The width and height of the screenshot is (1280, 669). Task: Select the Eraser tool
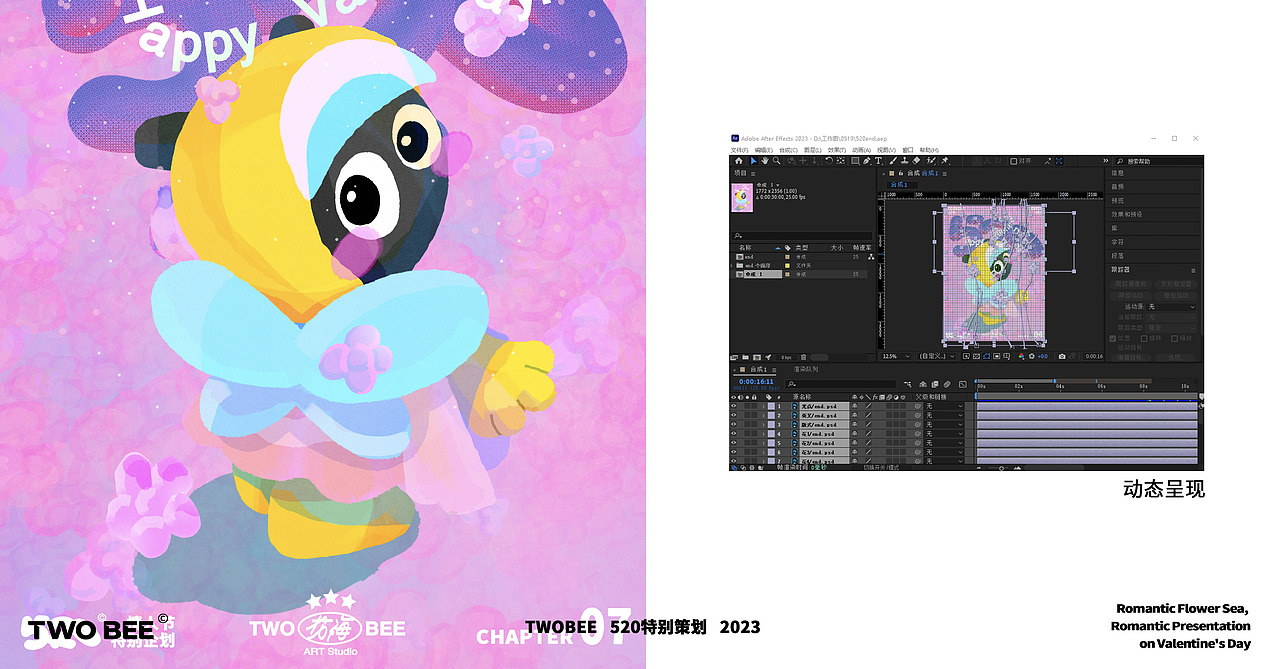coord(916,161)
